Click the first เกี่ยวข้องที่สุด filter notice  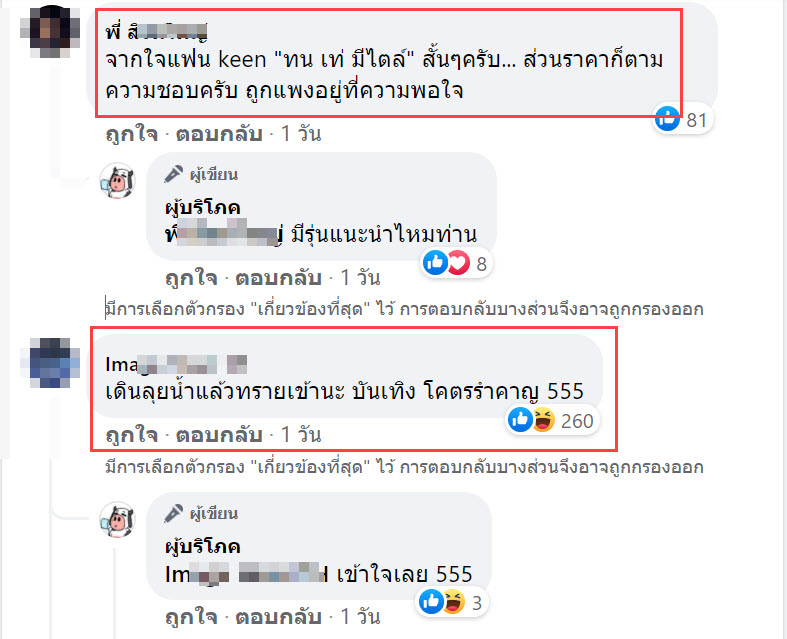coord(404,309)
